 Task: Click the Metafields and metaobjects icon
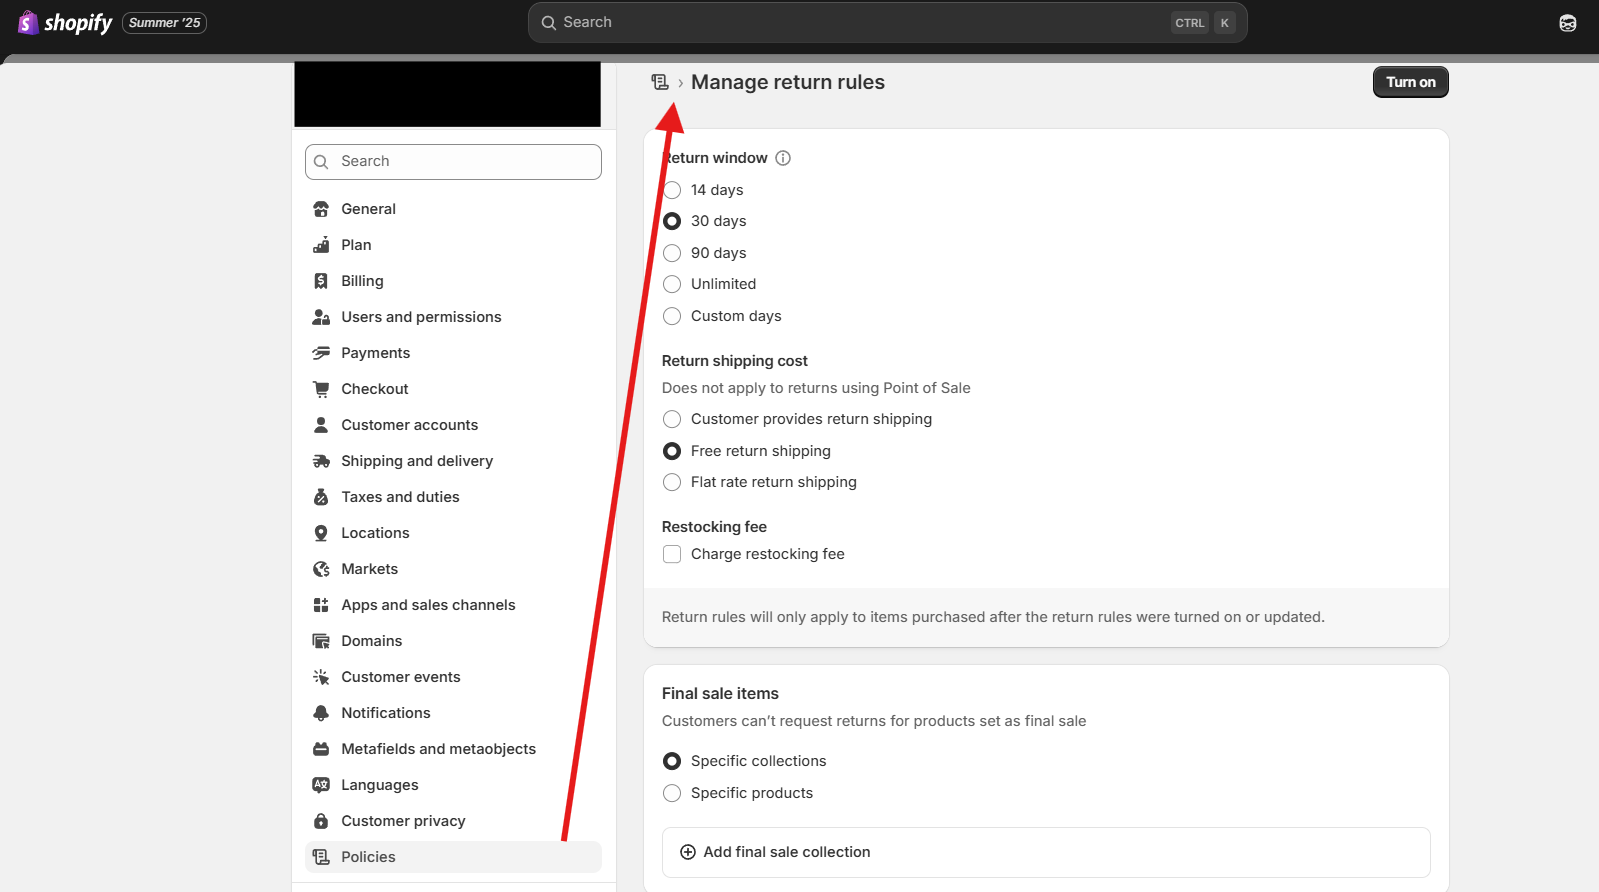321,749
